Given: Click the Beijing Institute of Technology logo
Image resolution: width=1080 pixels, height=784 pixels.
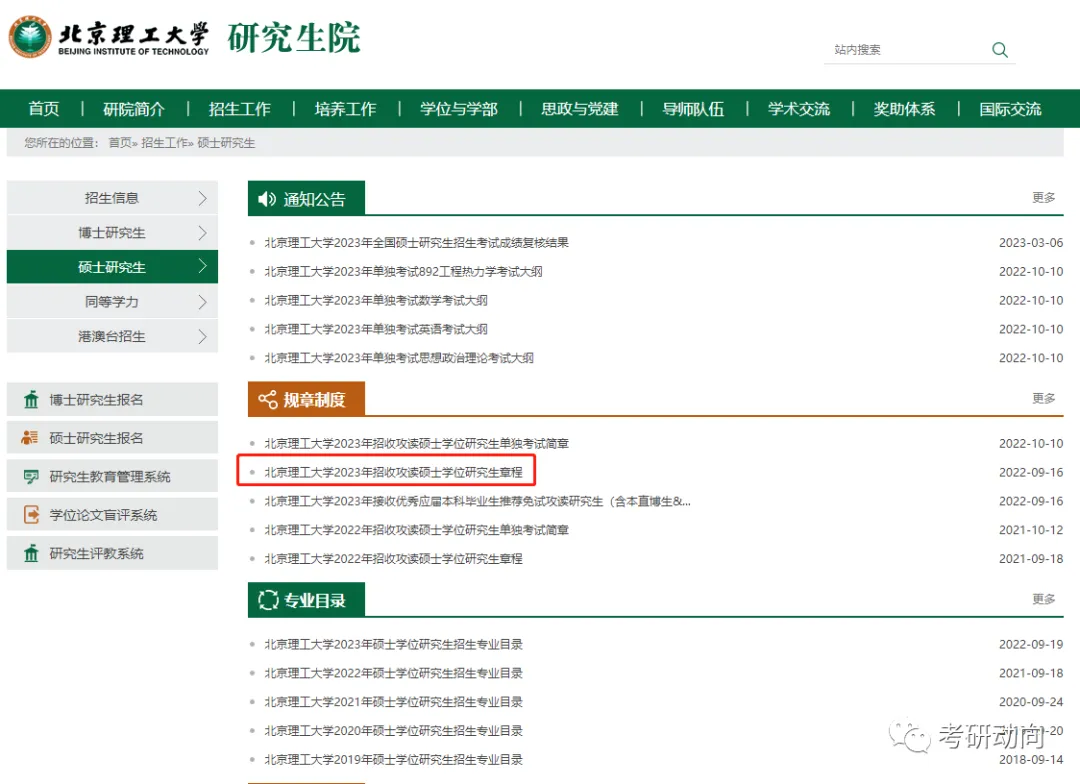Looking at the screenshot, I should pyautogui.click(x=109, y=37).
